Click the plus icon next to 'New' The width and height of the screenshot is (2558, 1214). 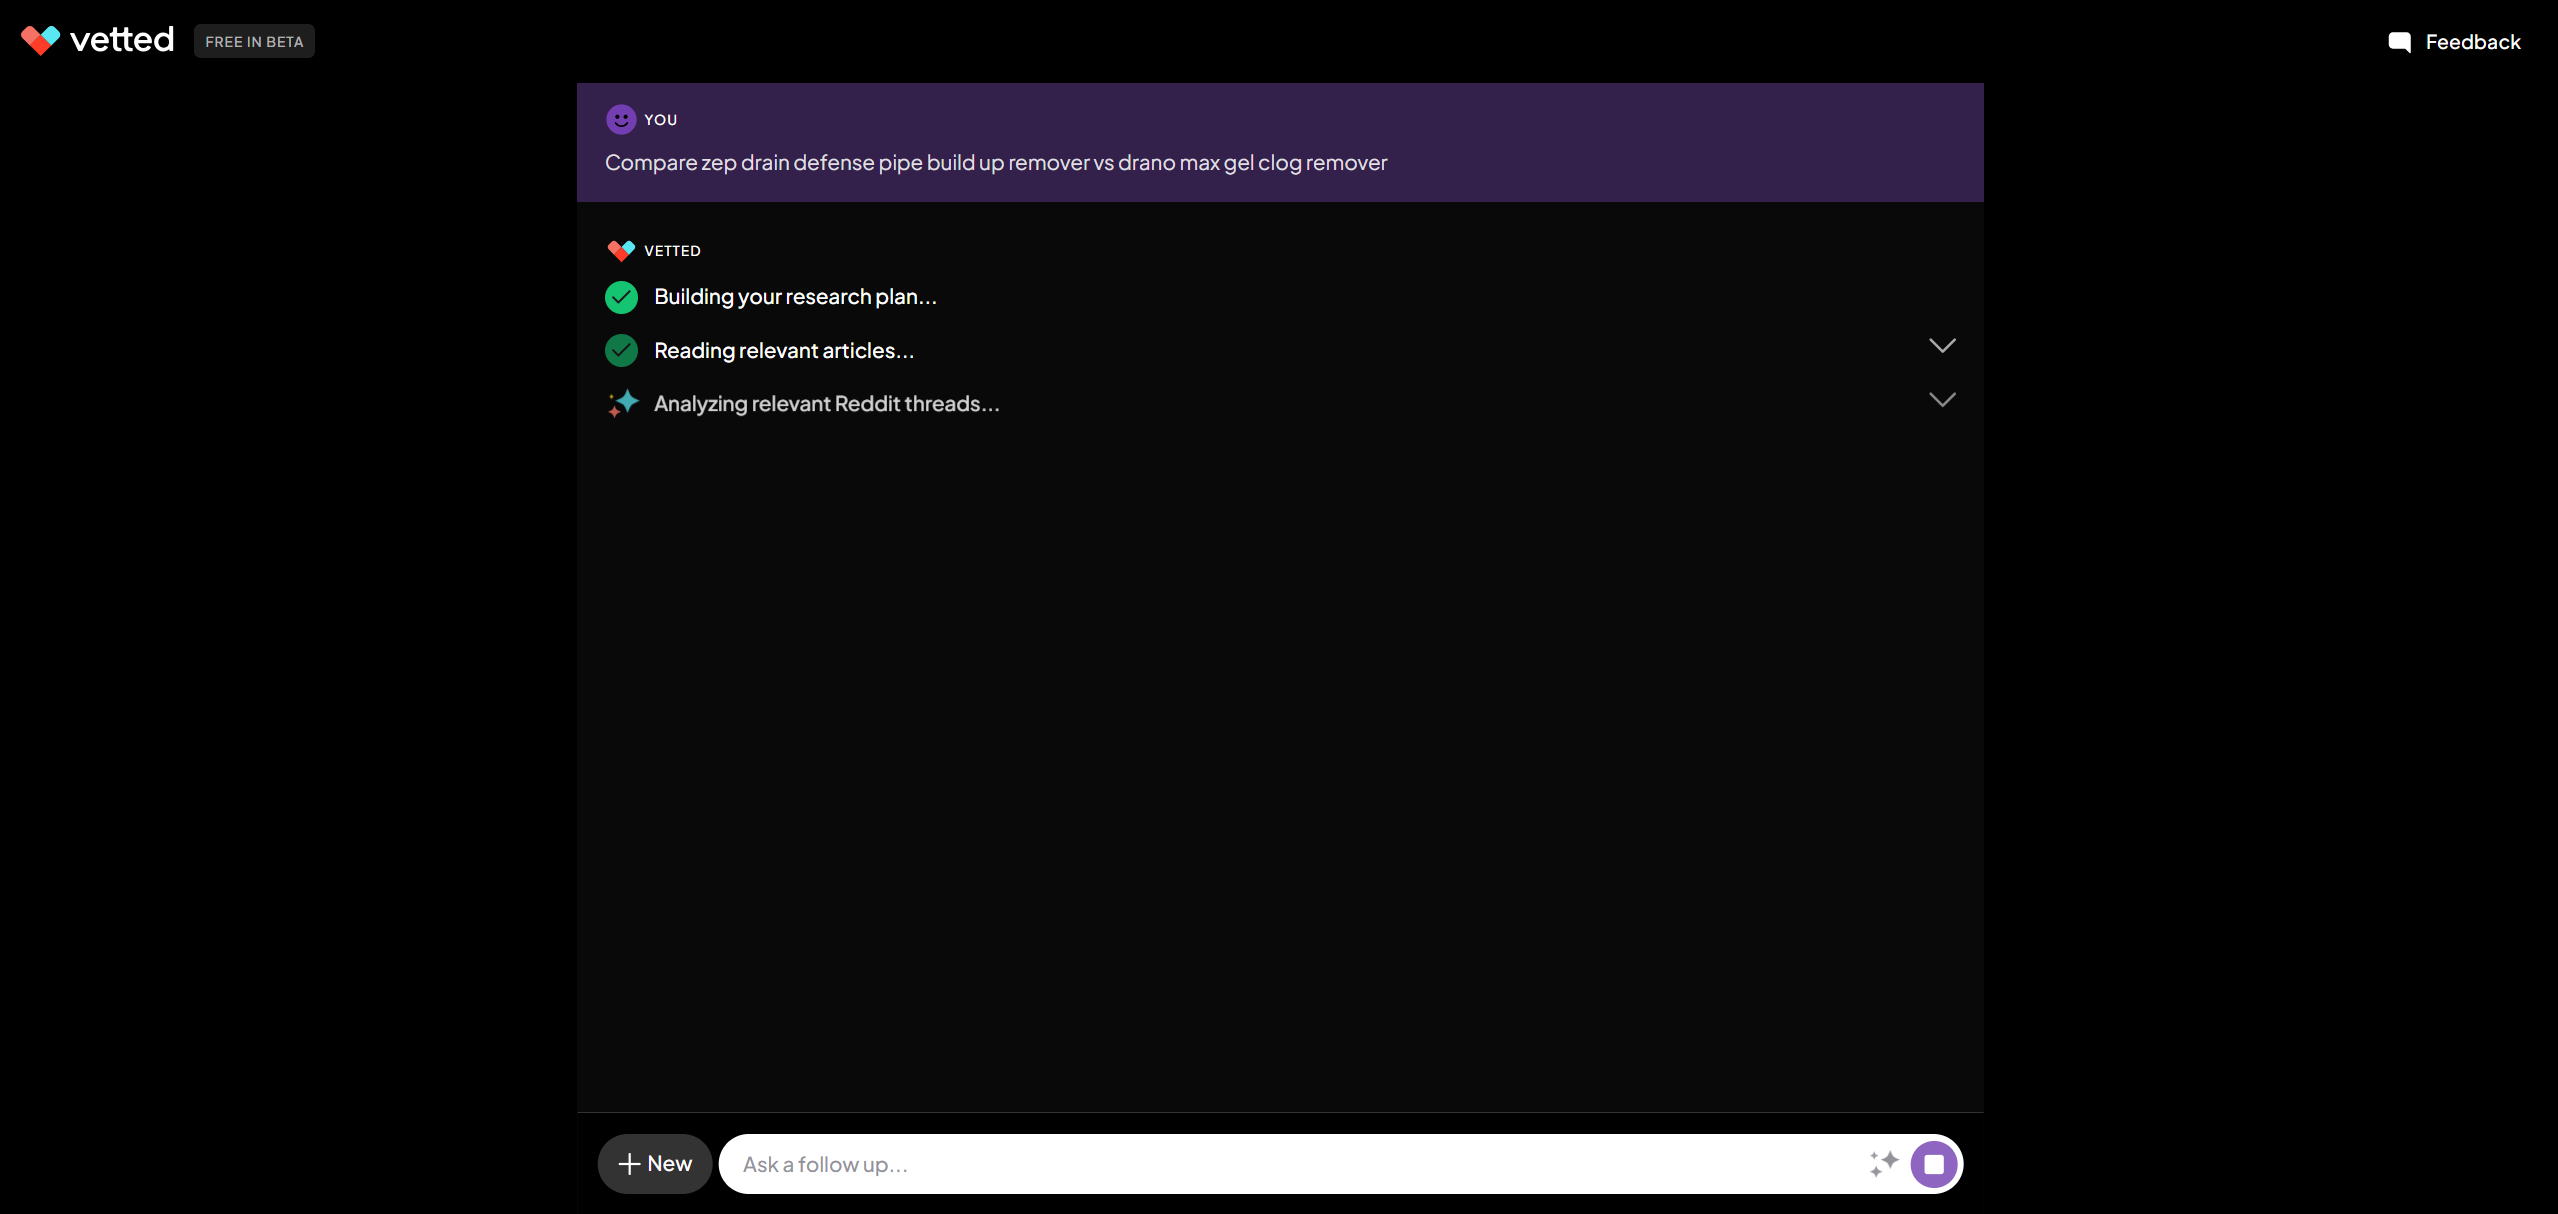pos(630,1163)
